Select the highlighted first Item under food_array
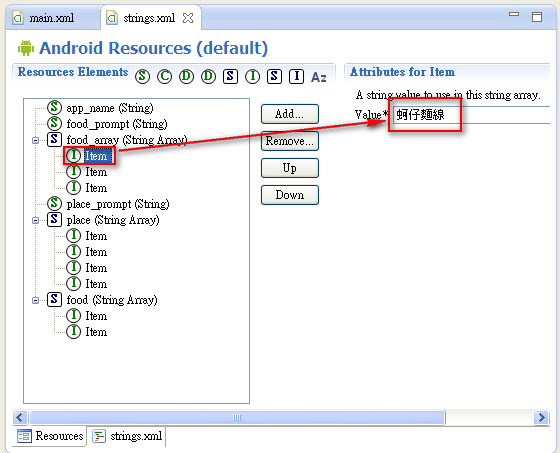The width and height of the screenshot is (560, 453). point(89,156)
